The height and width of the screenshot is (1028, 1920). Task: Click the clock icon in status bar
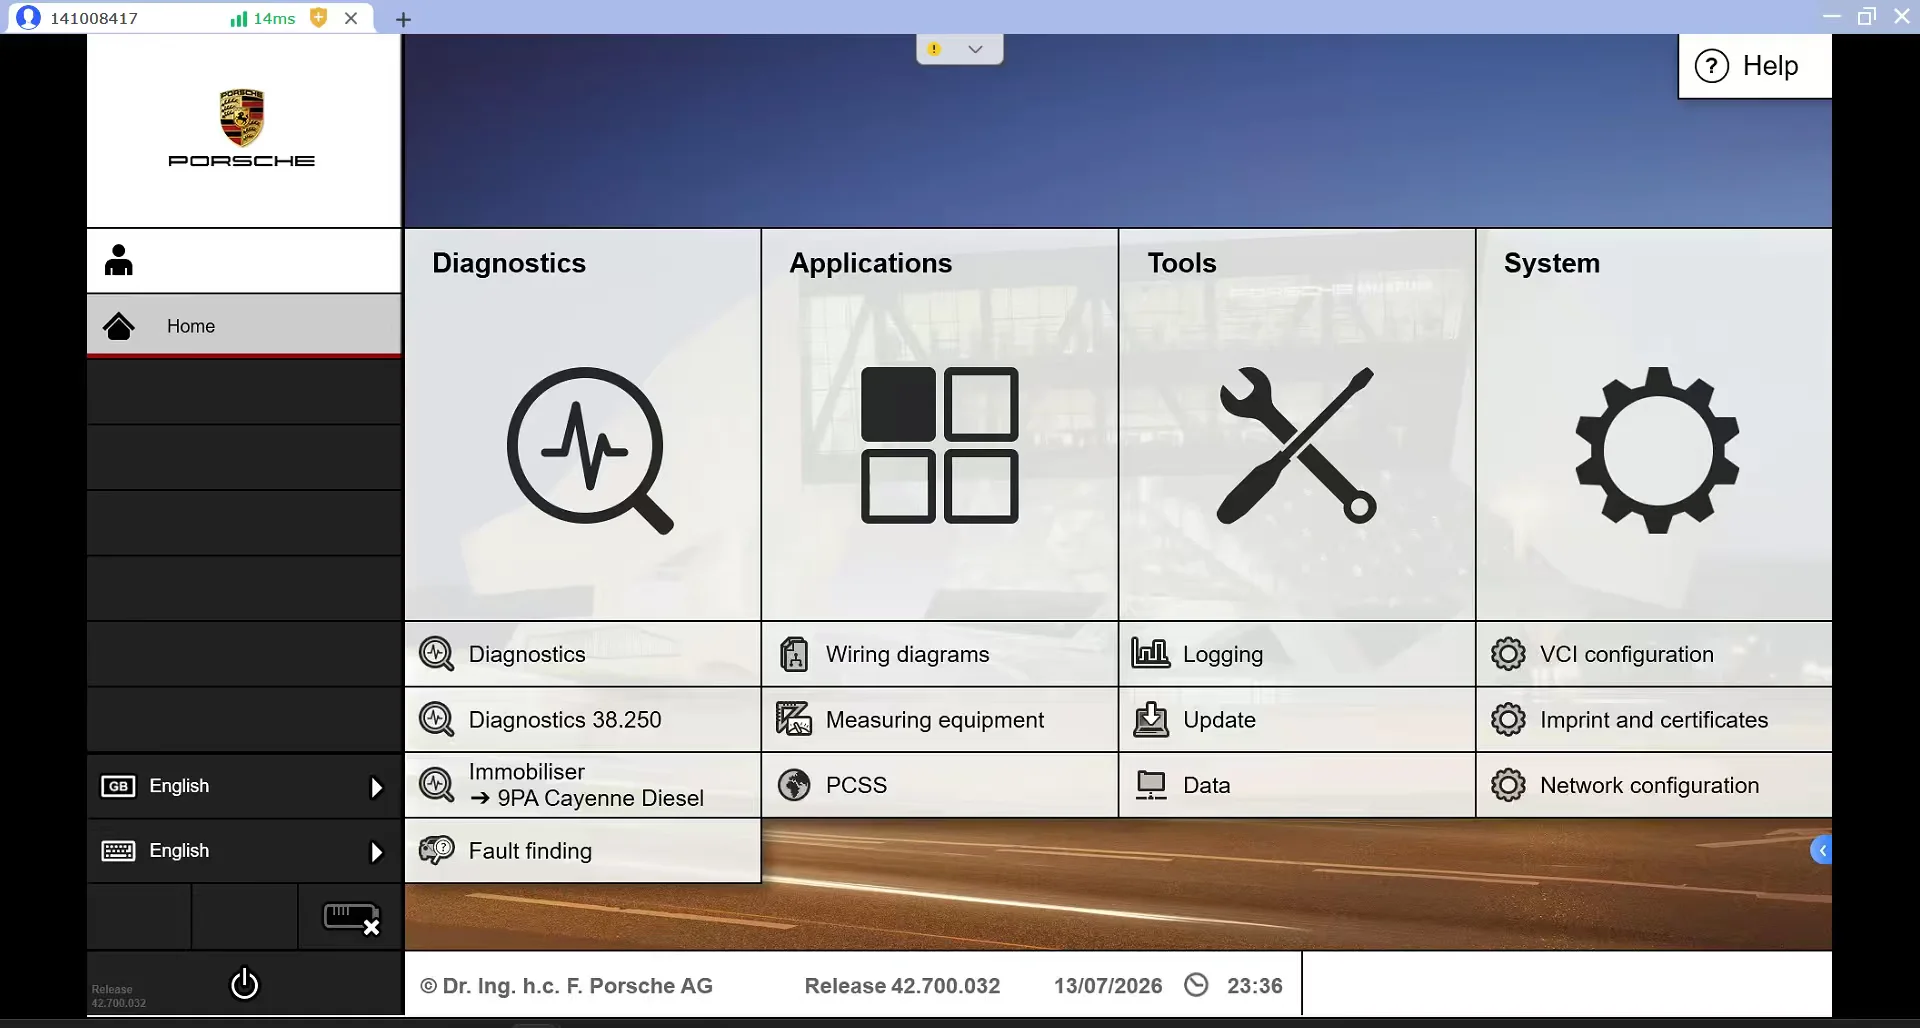[x=1196, y=985]
